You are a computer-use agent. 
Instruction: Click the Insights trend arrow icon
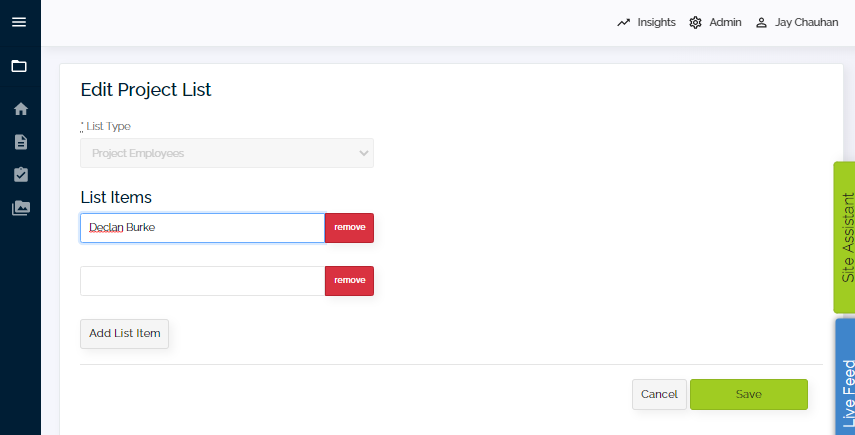pos(623,22)
